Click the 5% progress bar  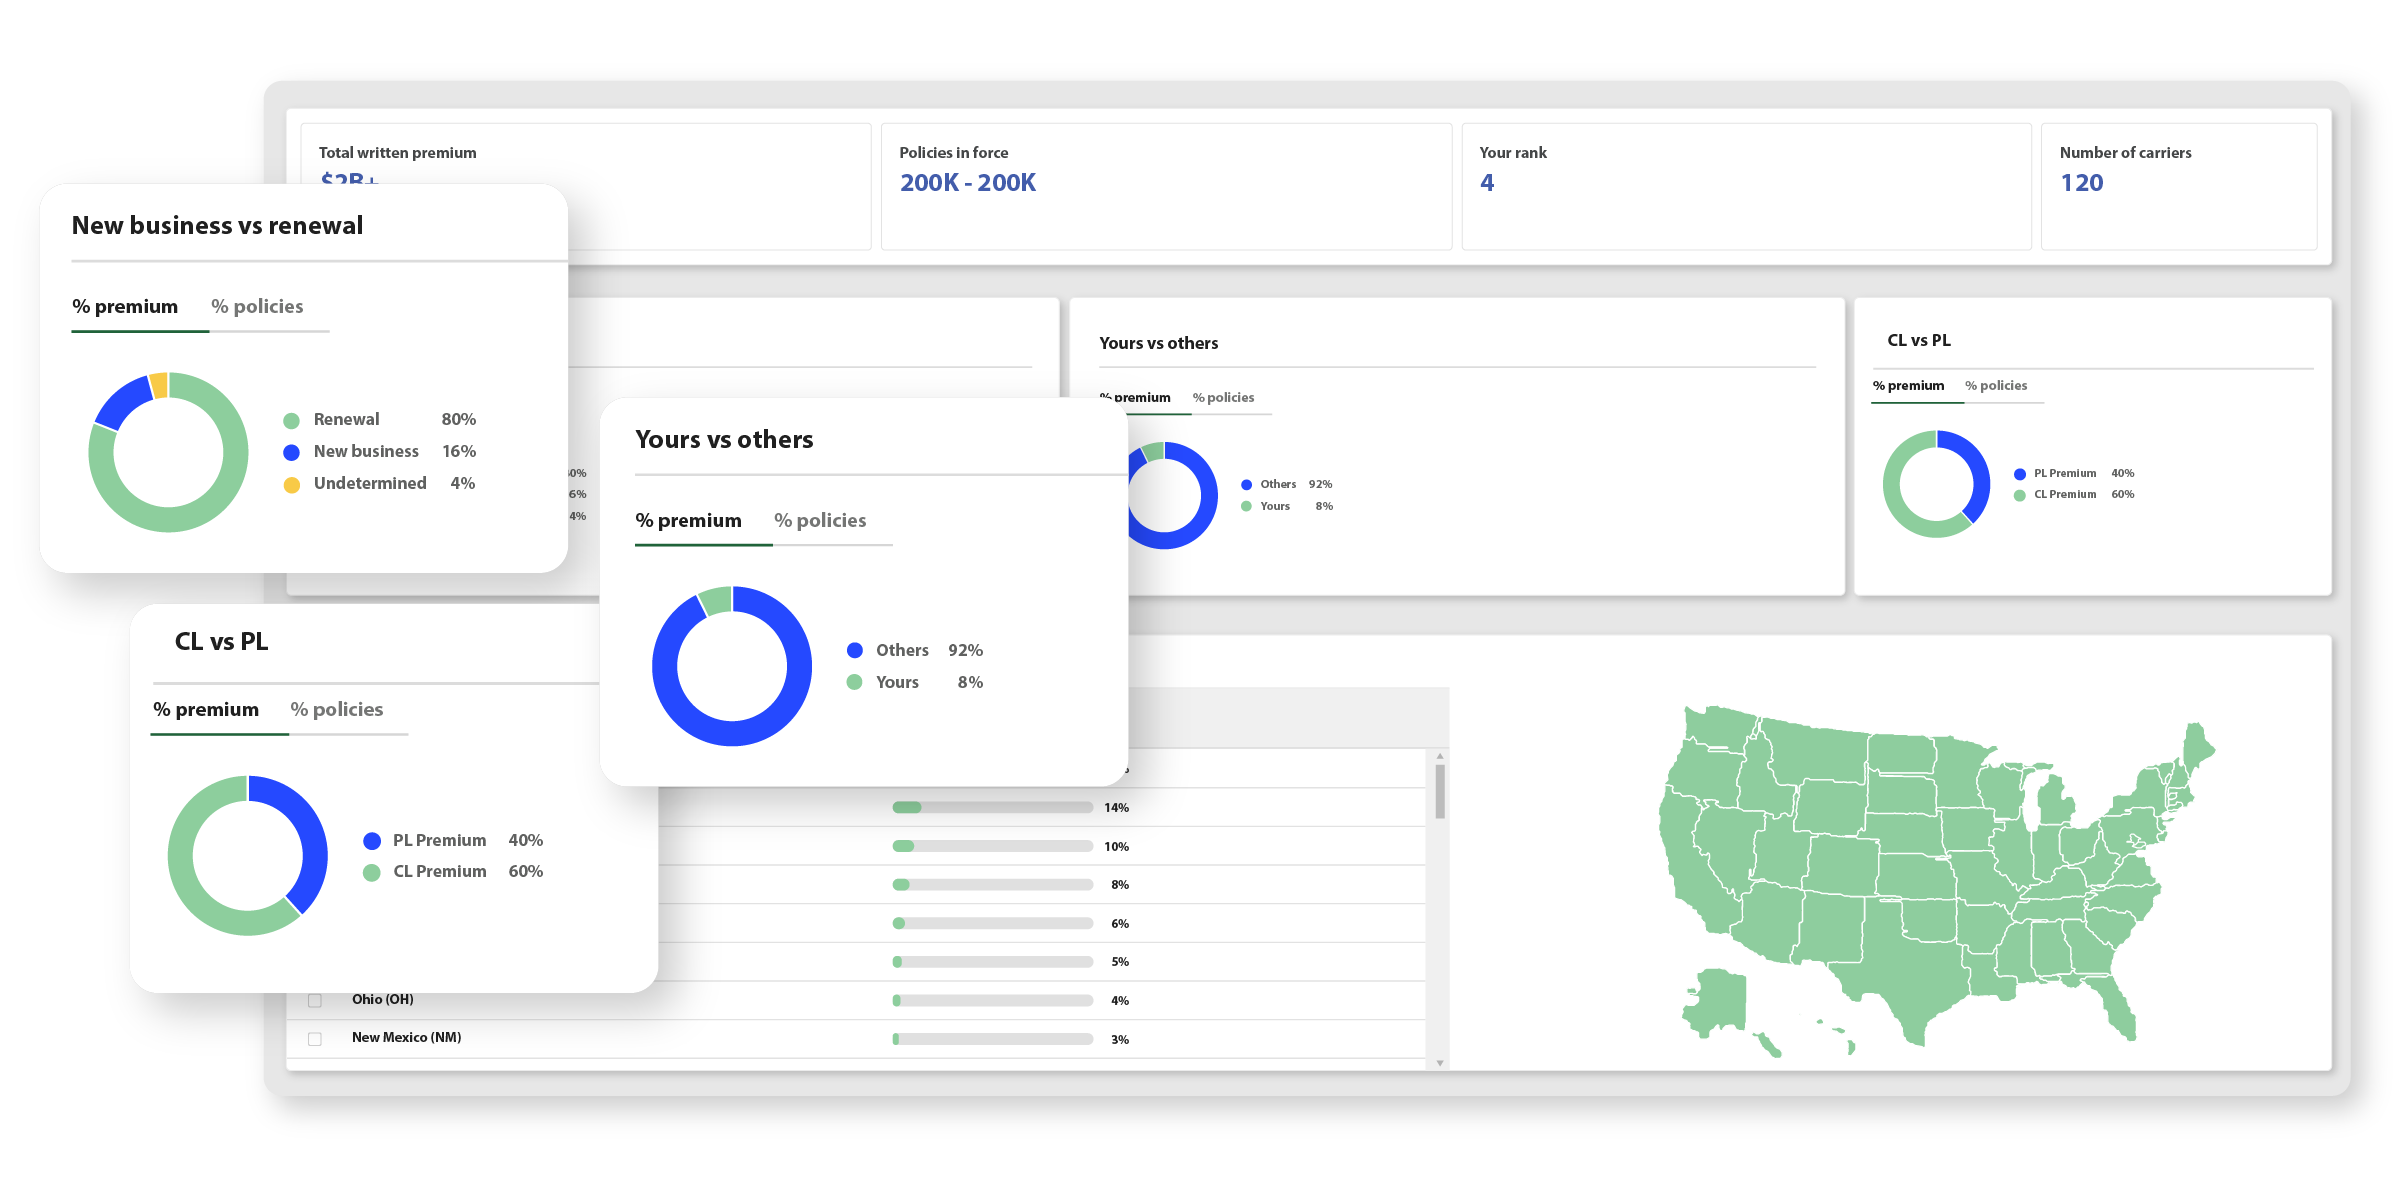click(993, 961)
